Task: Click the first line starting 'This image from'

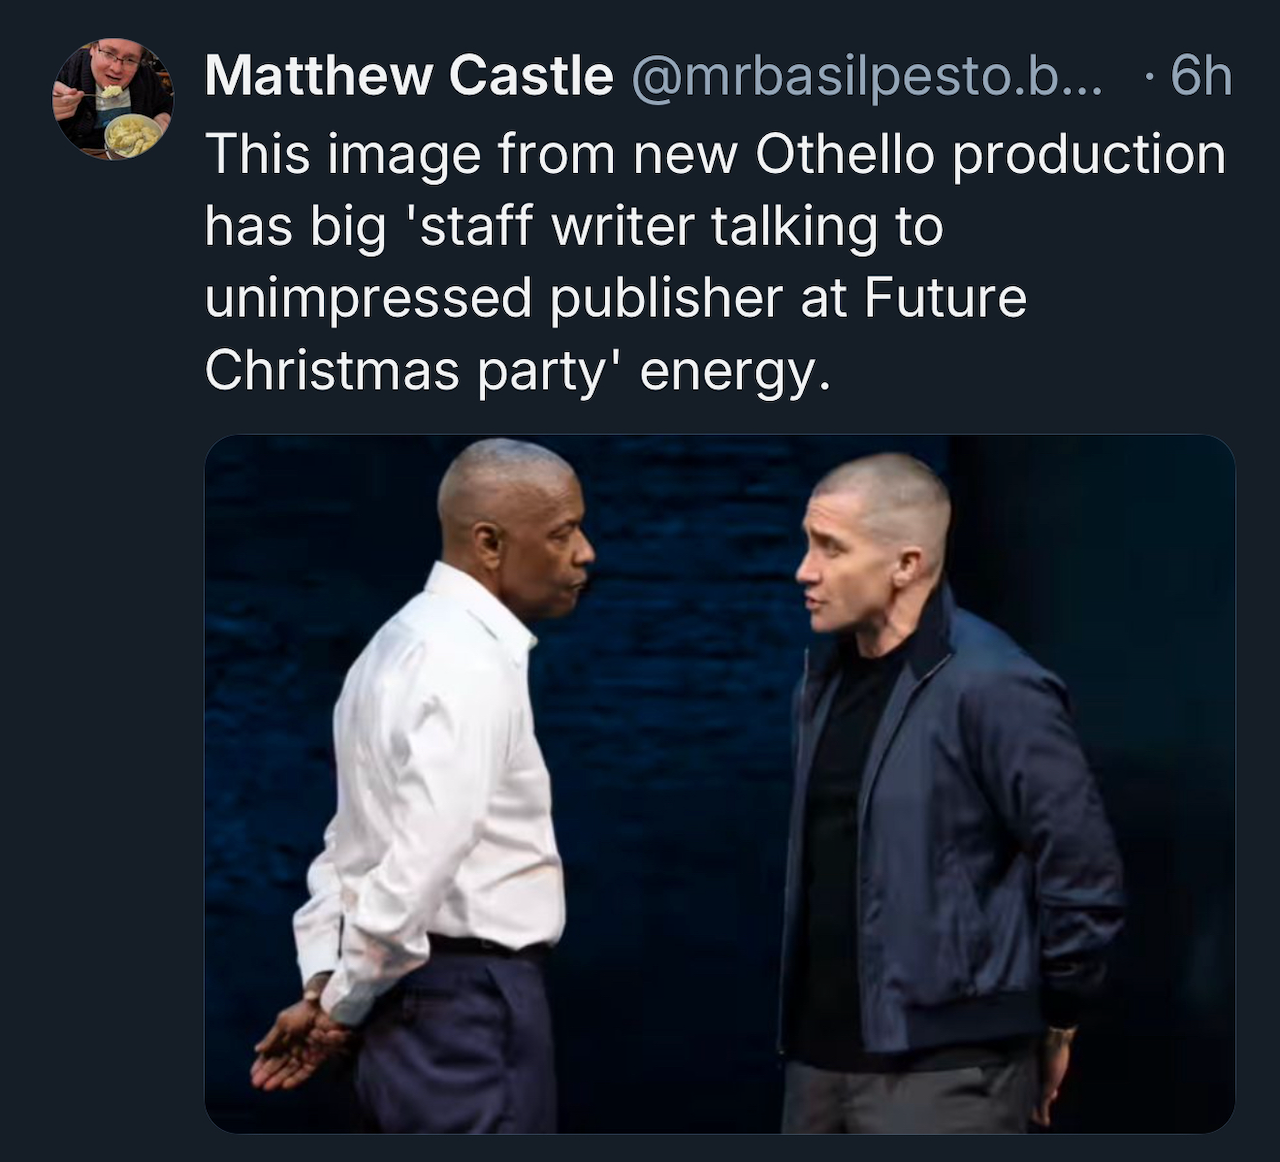Action: [x=716, y=155]
